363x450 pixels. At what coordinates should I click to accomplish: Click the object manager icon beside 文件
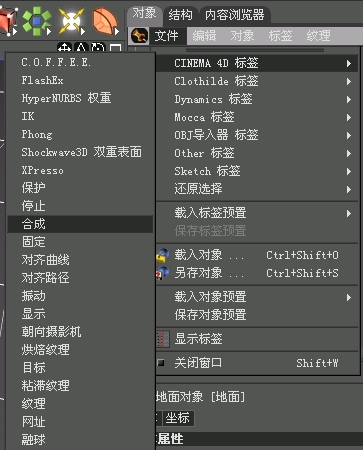(139, 36)
